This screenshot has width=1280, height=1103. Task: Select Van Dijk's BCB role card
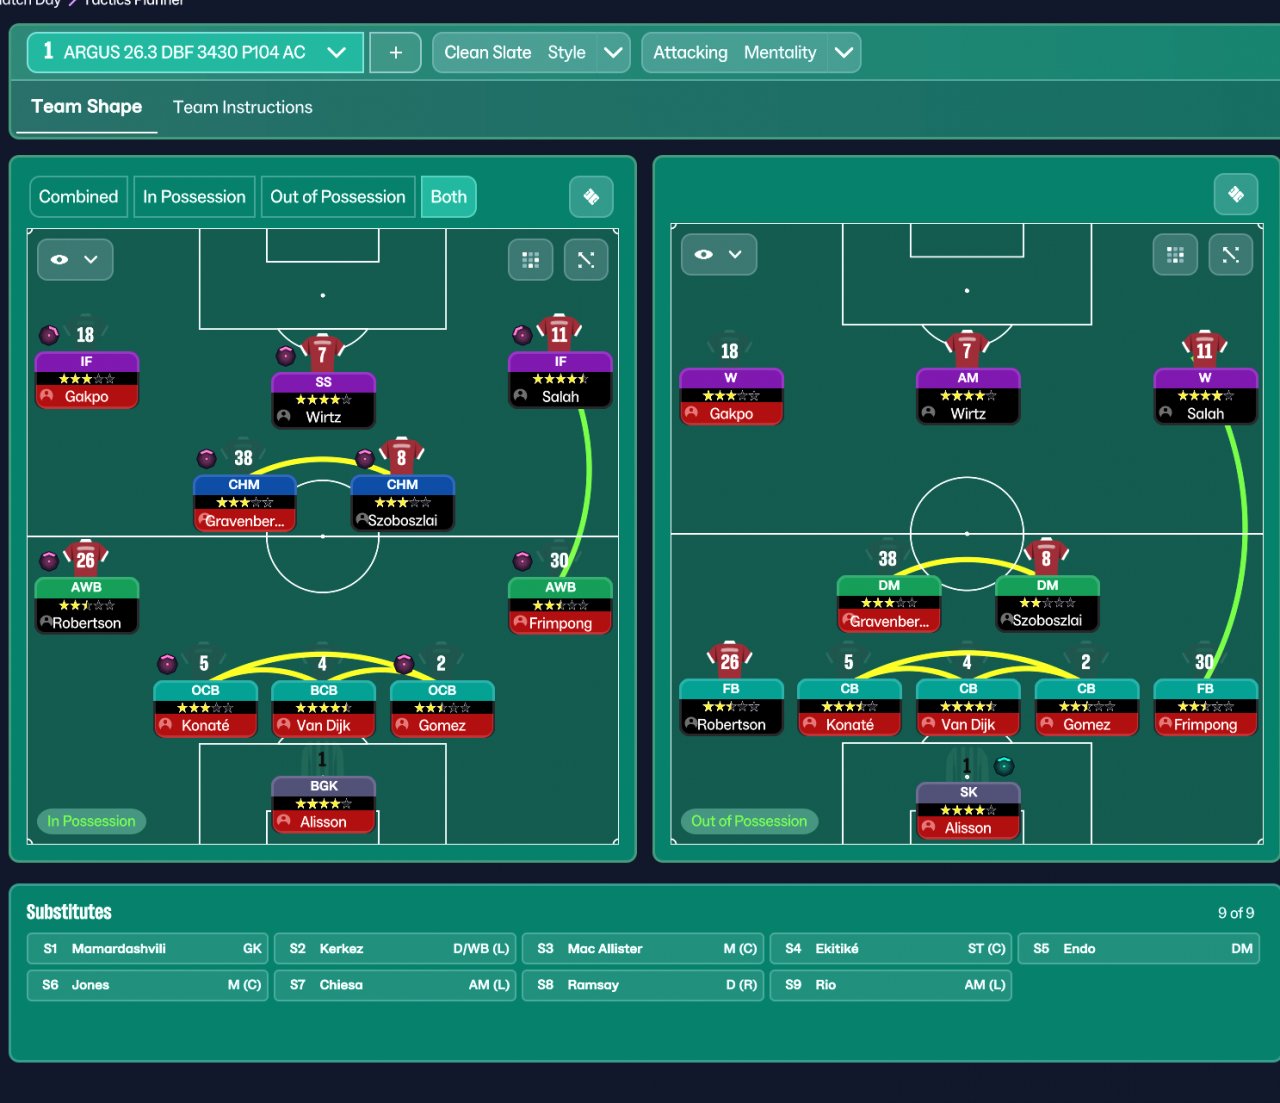(323, 709)
